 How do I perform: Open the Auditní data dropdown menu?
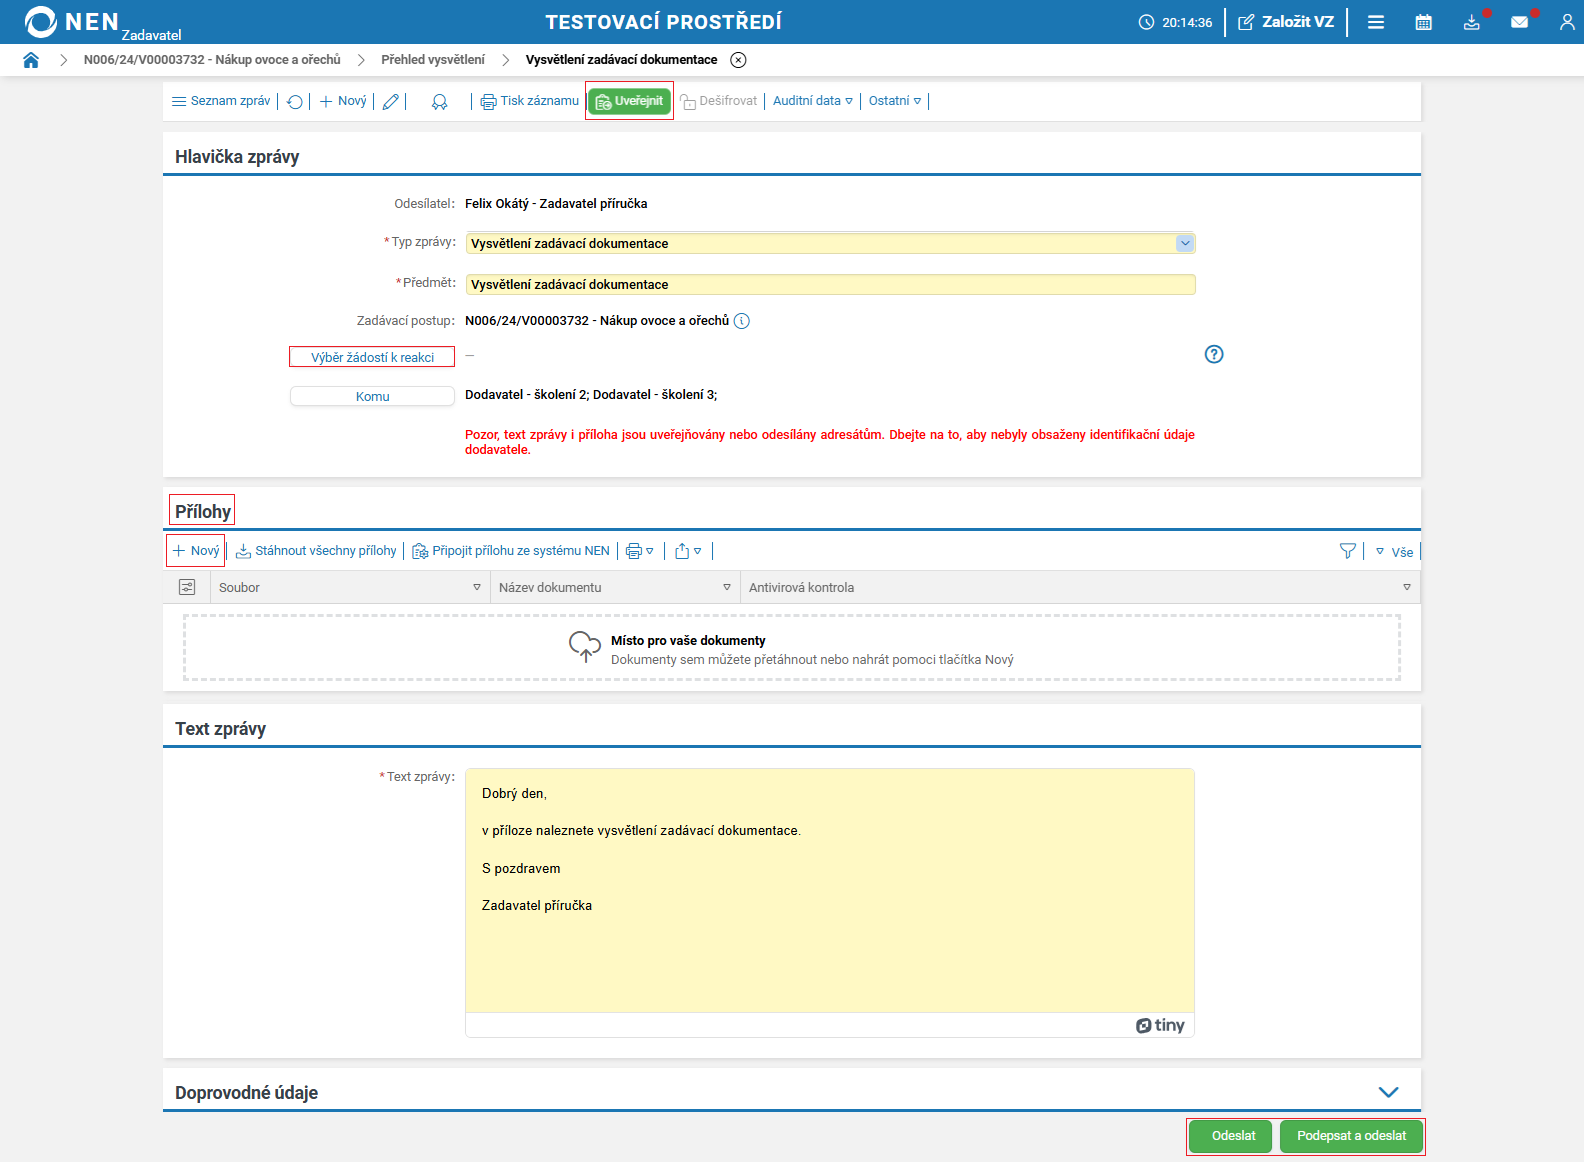(x=812, y=101)
